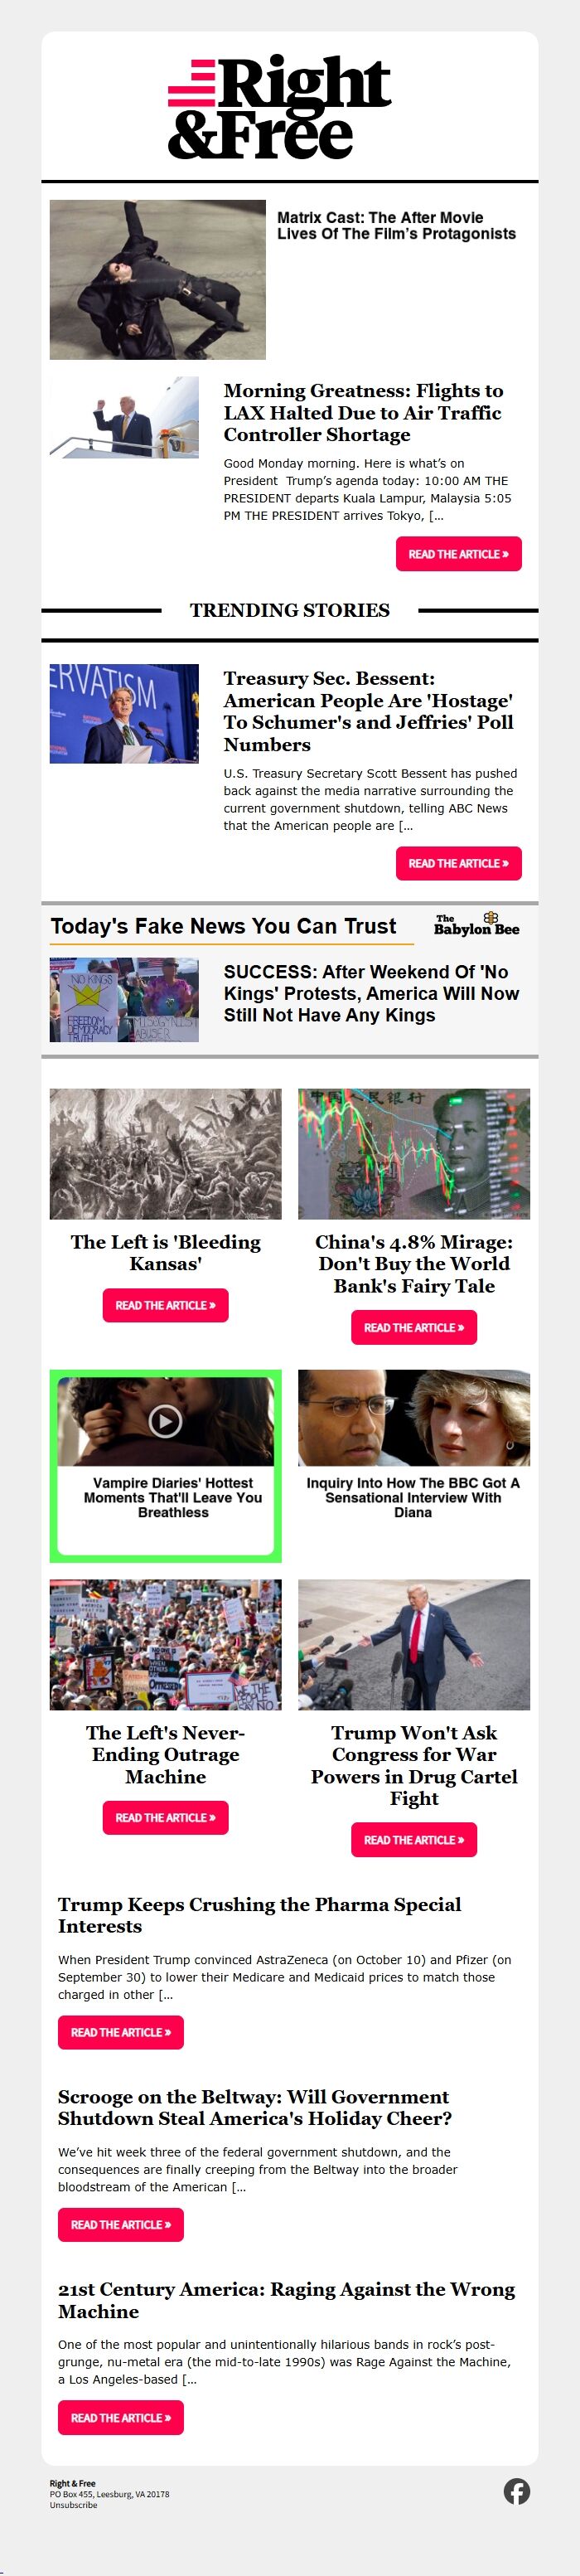Viewport: 580px width, 2576px height.
Task: Open The Babylon Bee logo
Action: [476, 924]
